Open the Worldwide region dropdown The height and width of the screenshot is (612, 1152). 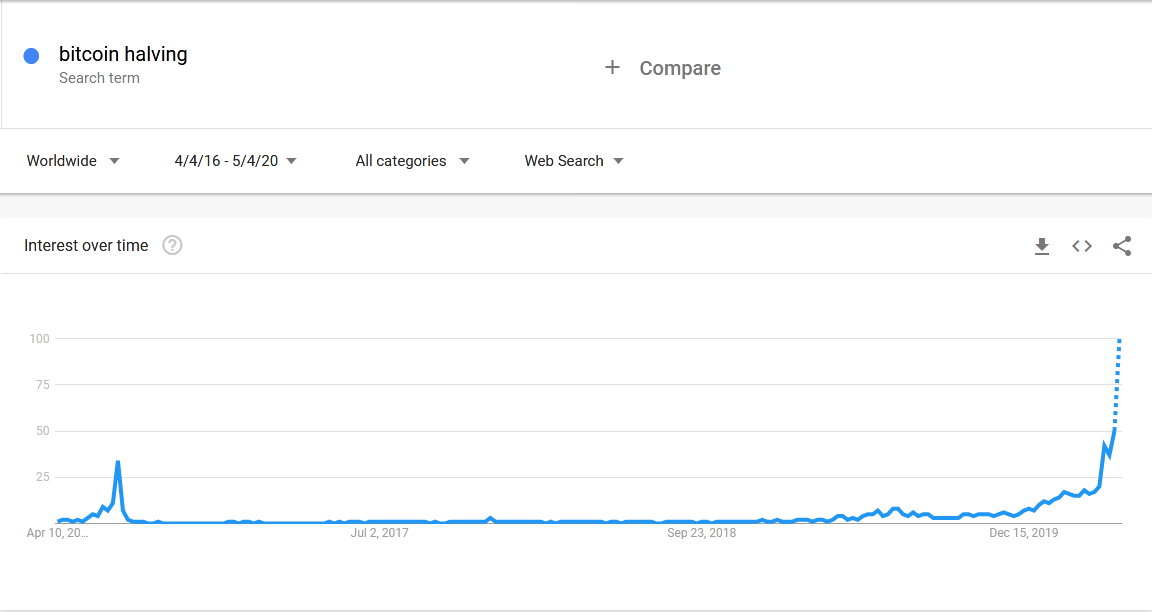[x=72, y=161]
